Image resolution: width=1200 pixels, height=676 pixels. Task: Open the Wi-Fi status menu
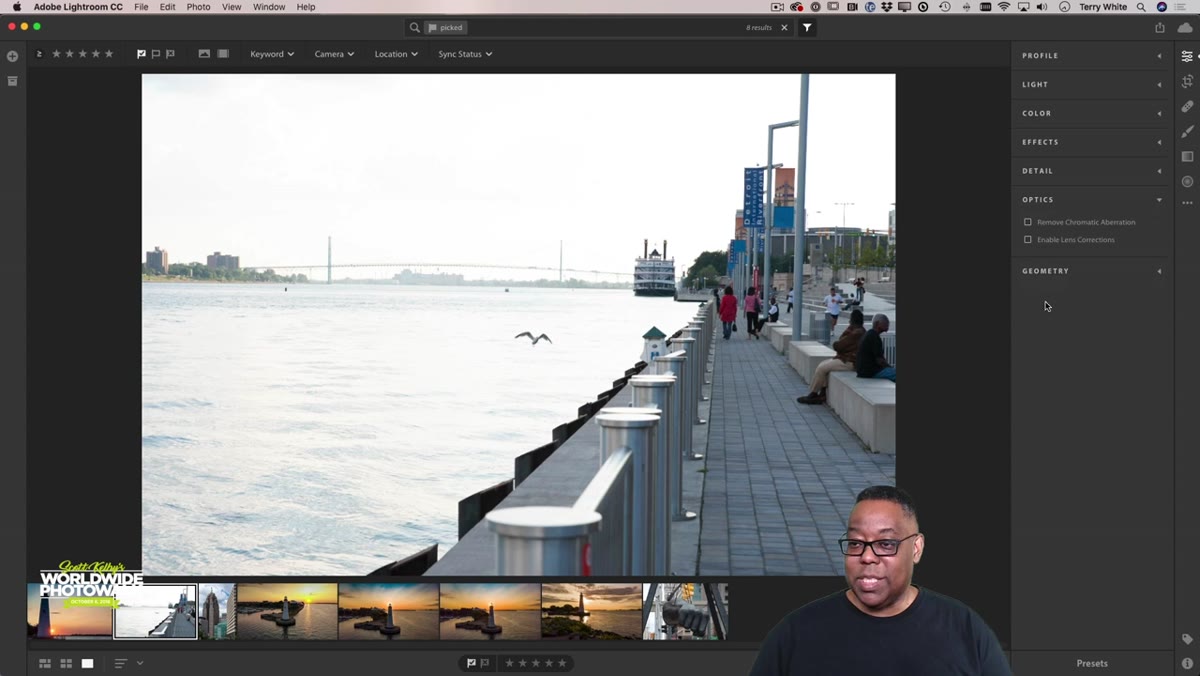coord(1004,7)
